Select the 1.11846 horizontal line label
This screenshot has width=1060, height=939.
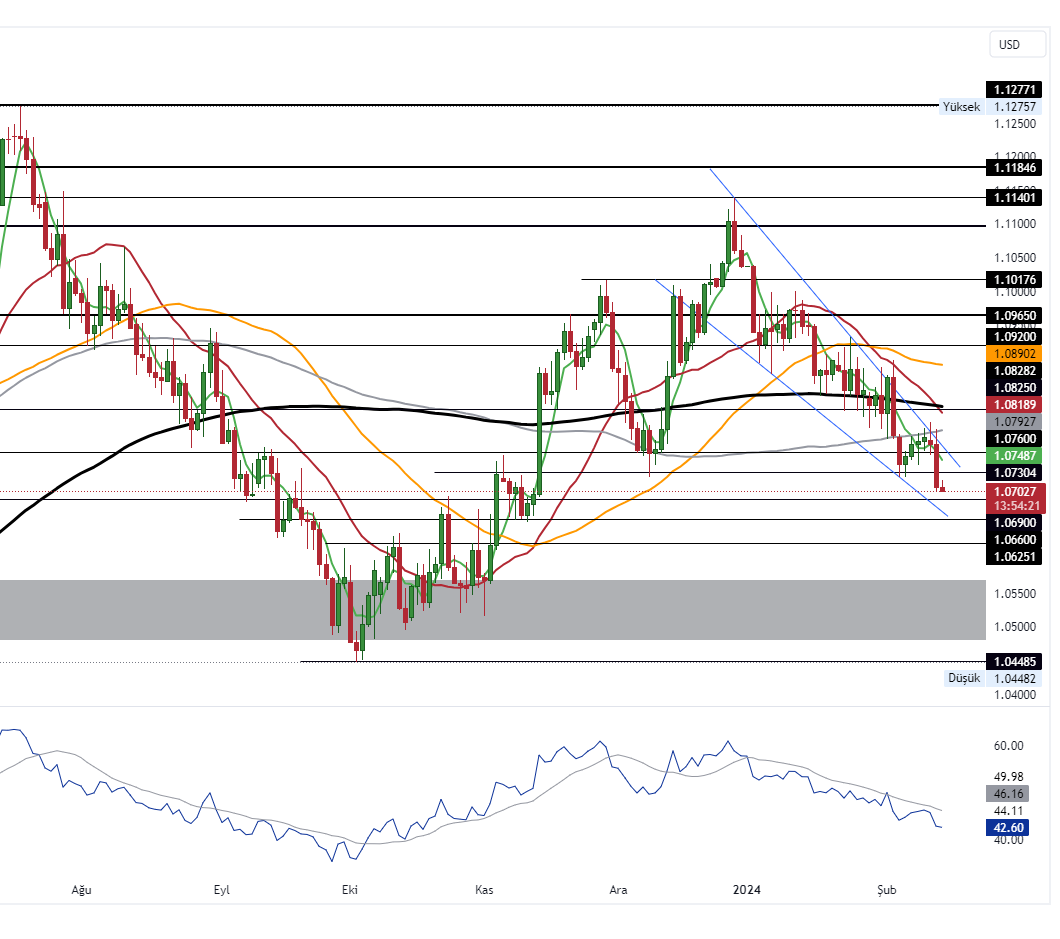point(1015,167)
